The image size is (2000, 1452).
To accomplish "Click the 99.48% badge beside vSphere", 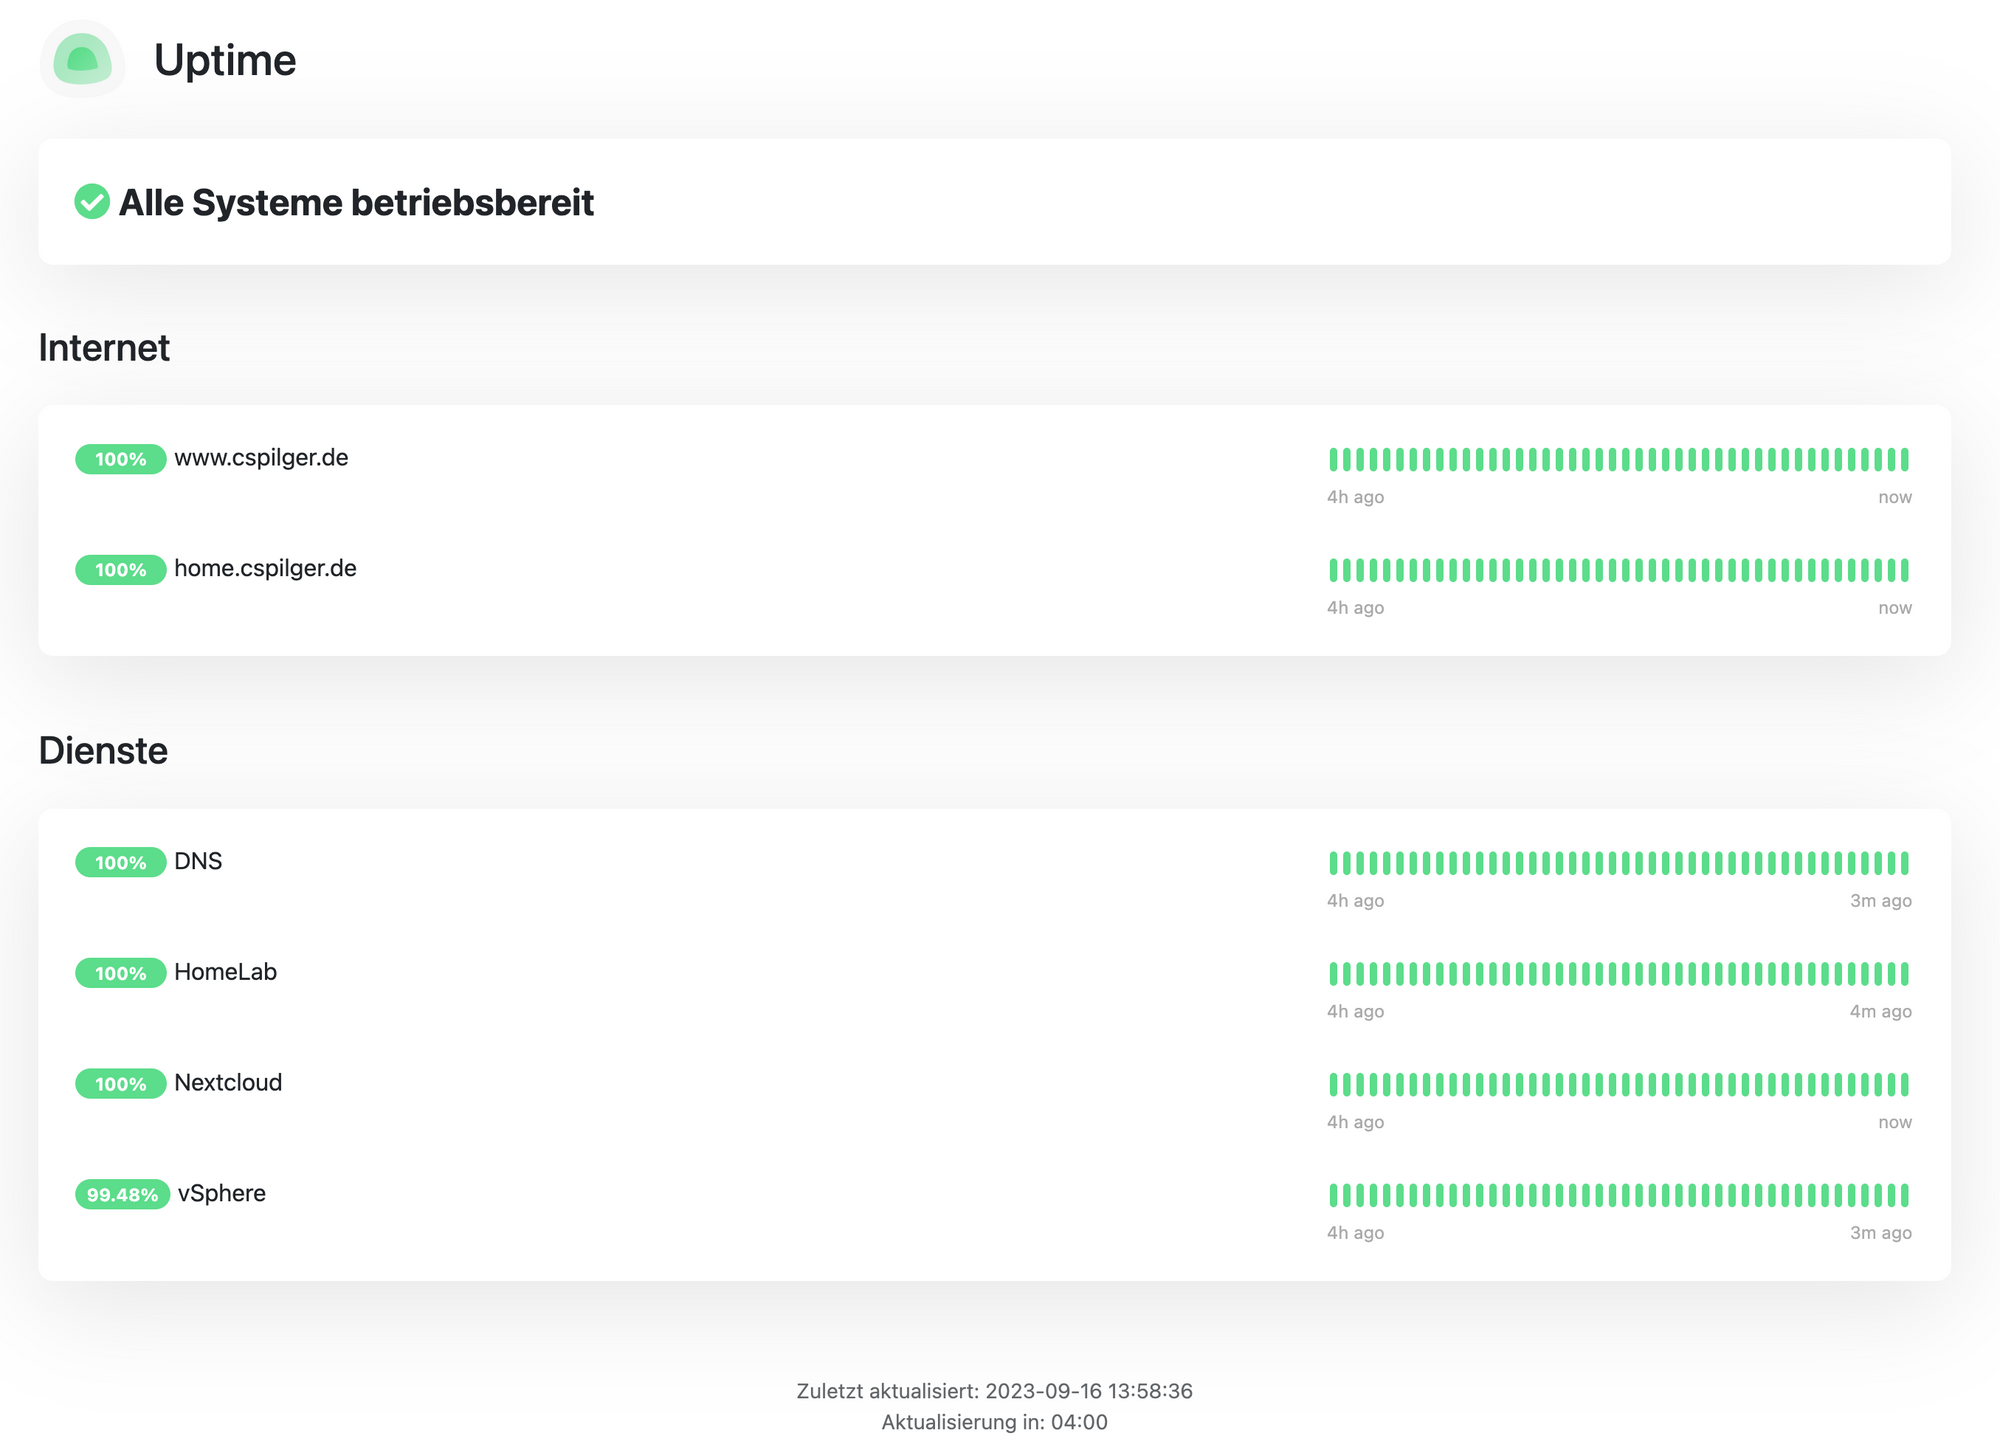I will coord(122,1194).
